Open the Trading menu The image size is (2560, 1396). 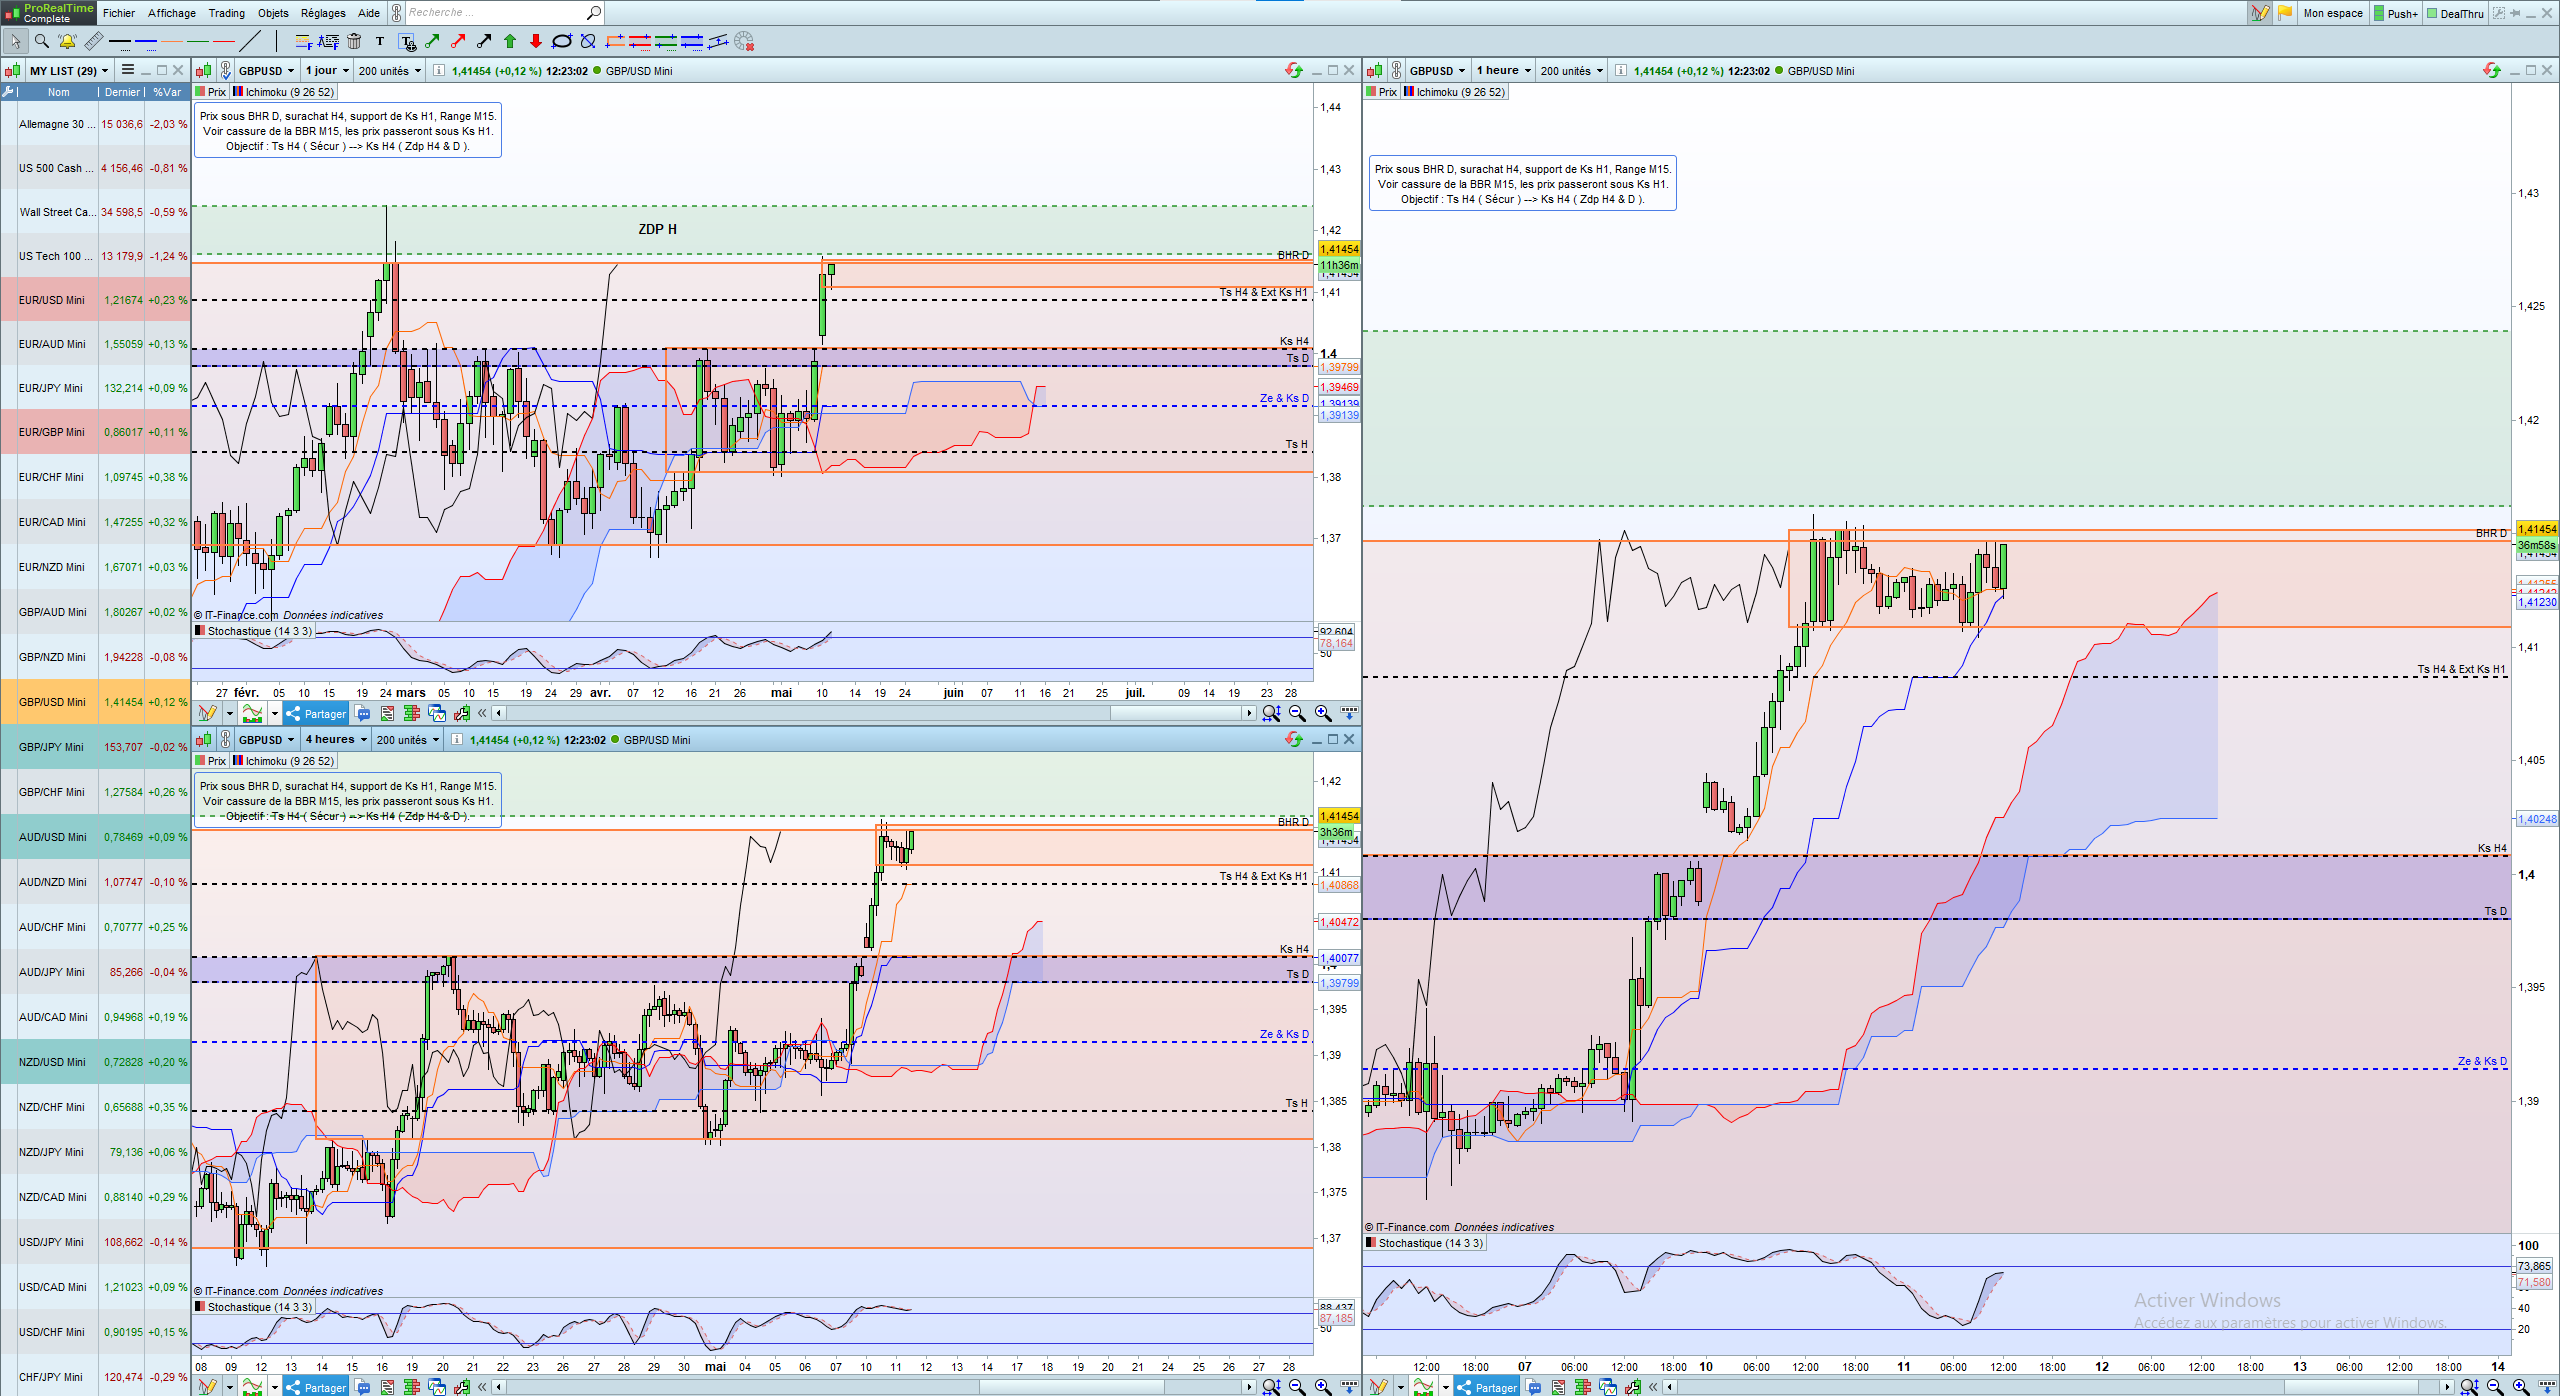[x=227, y=13]
